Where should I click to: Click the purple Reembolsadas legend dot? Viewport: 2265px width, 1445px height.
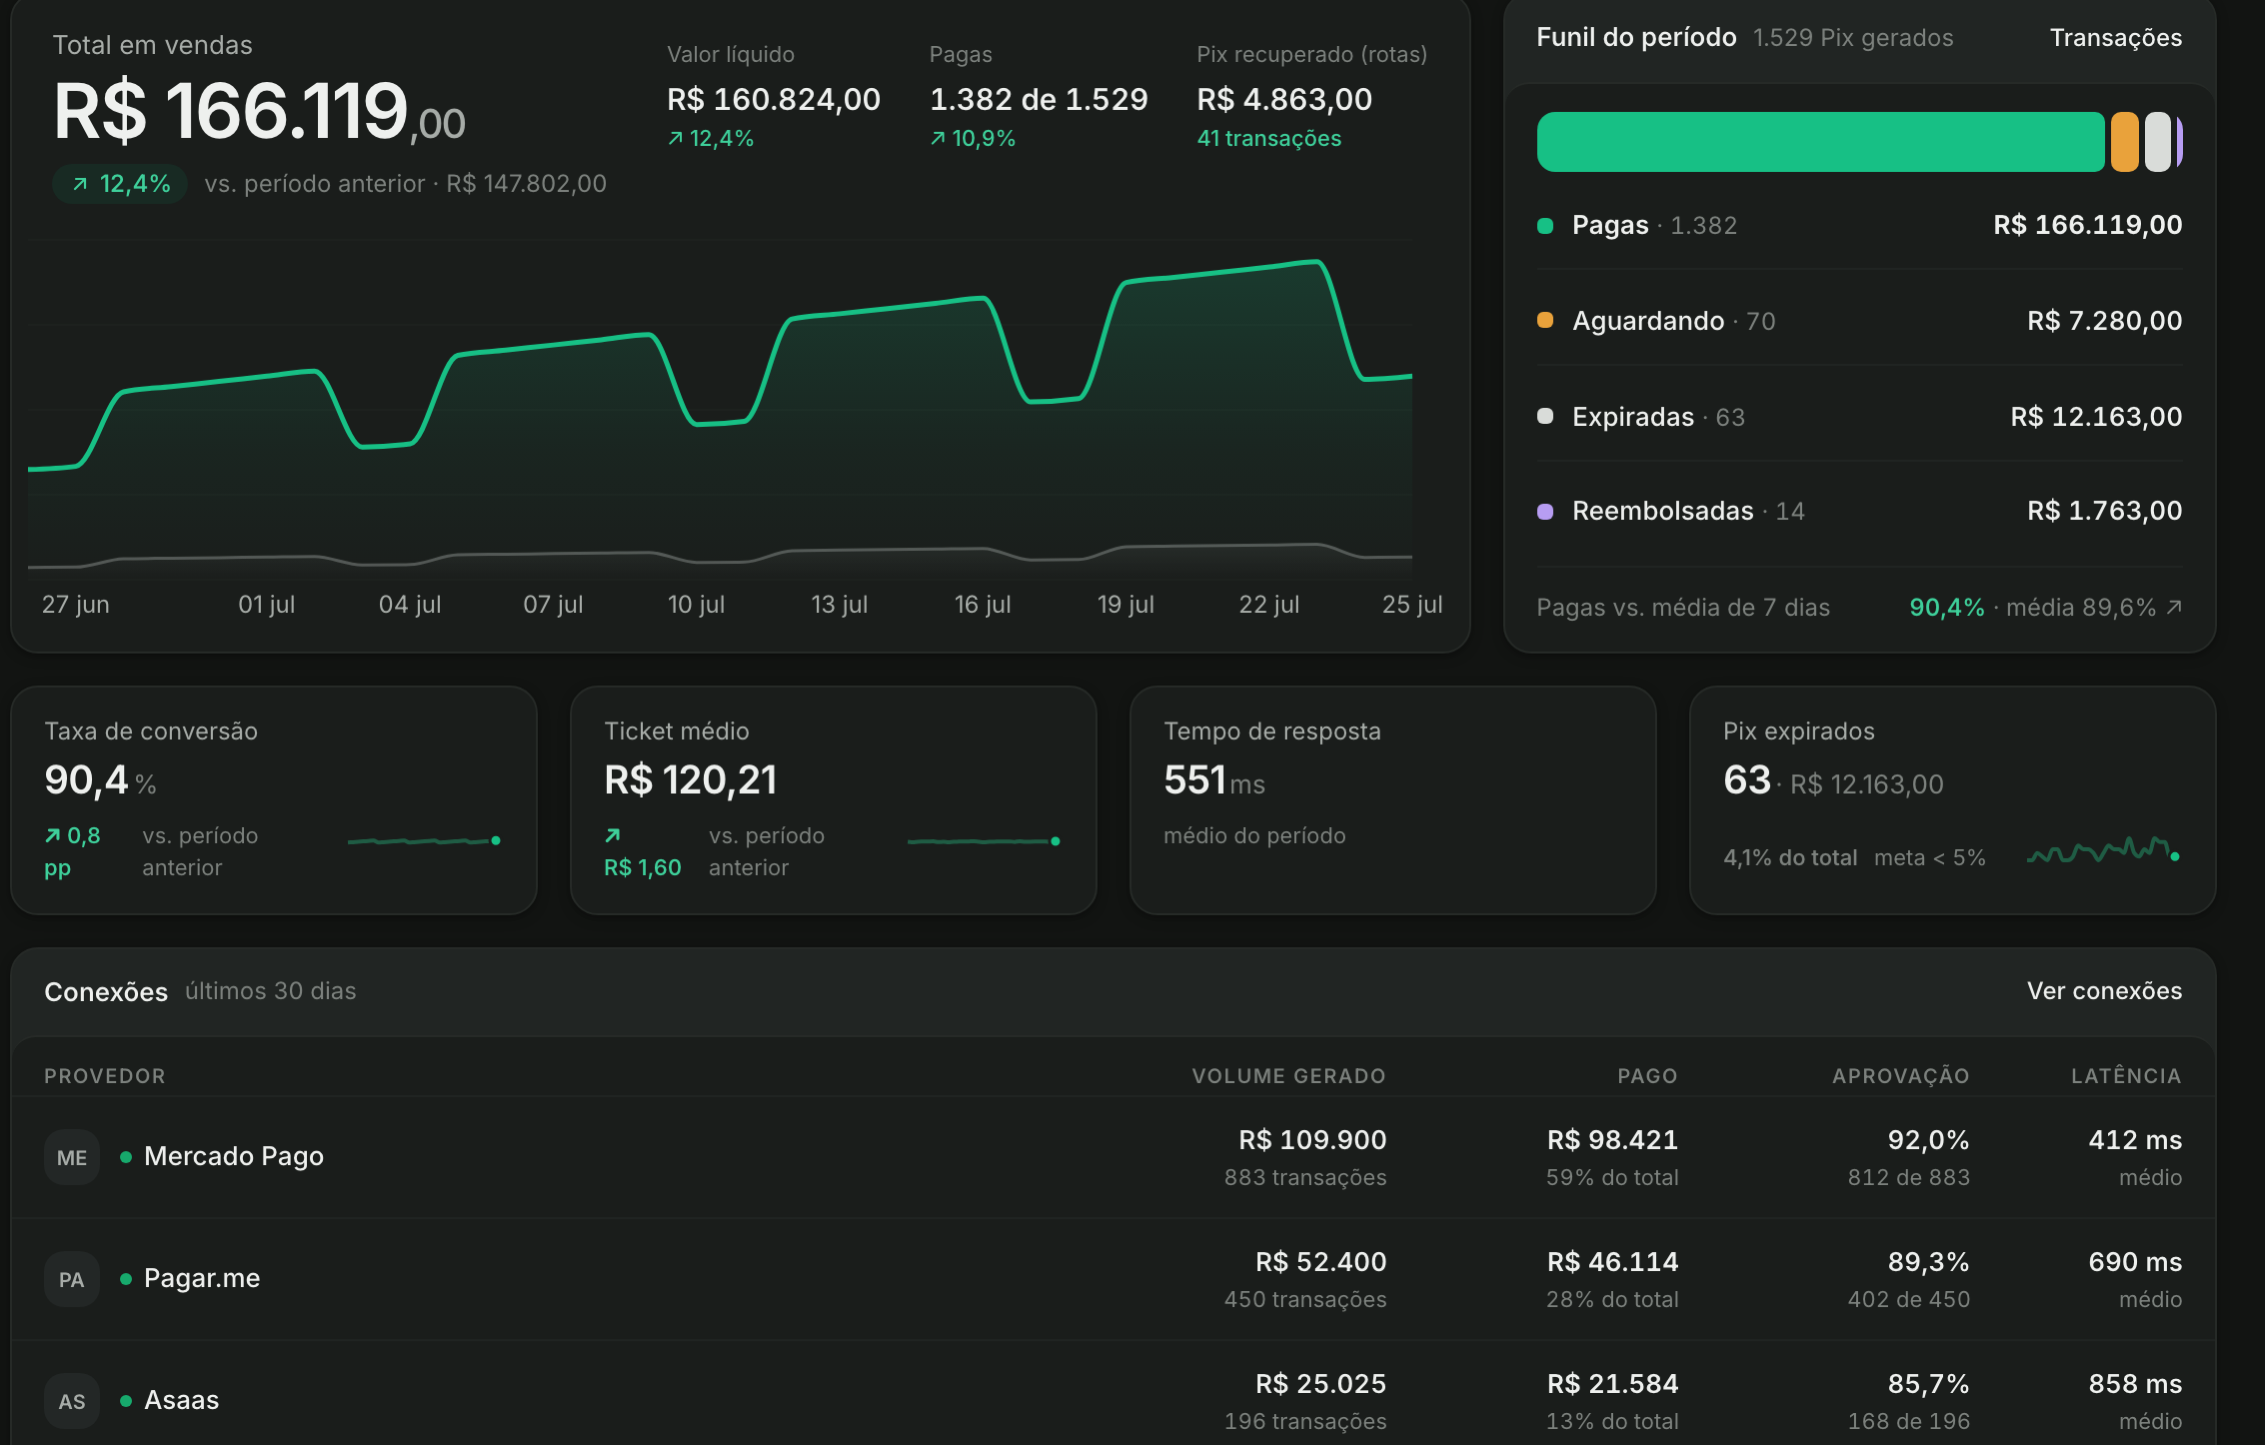point(1545,511)
